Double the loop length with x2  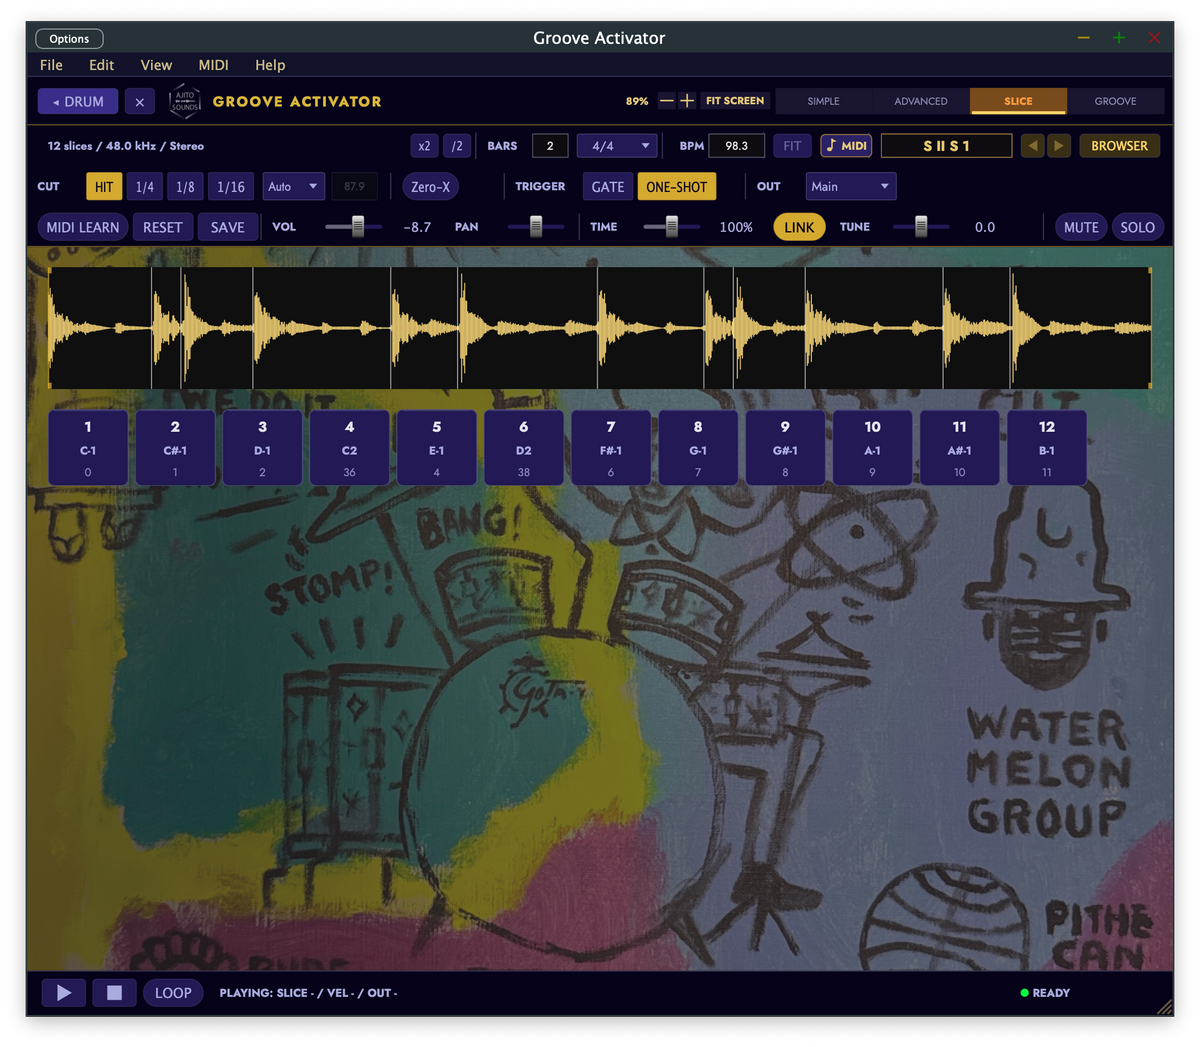coord(424,146)
